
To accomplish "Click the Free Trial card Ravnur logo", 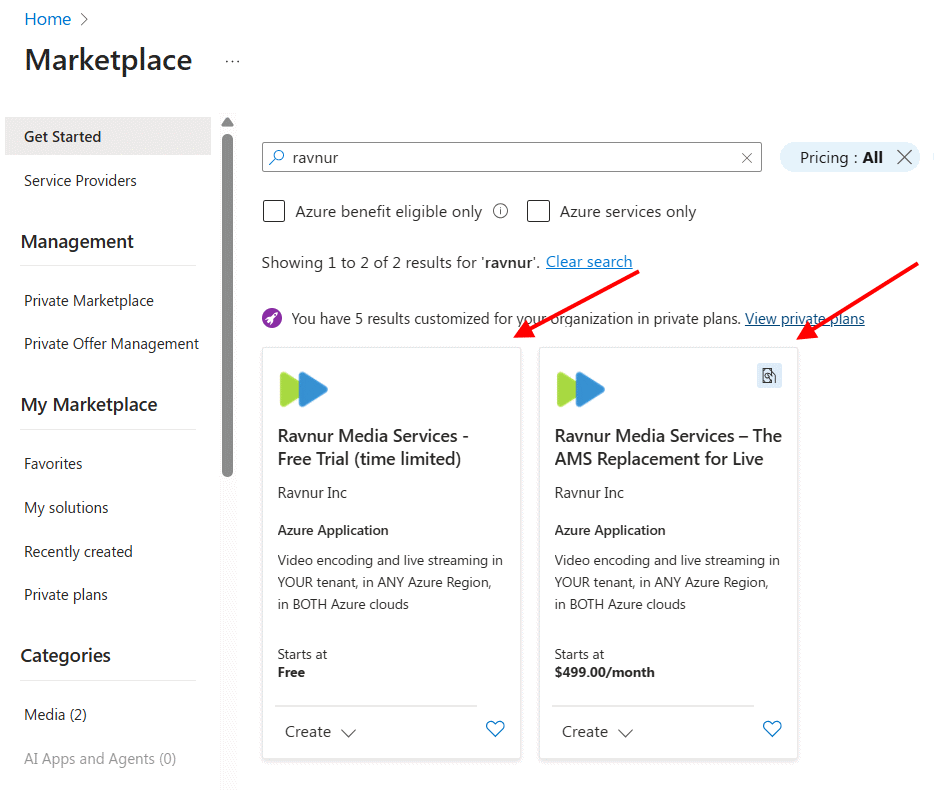I will click(x=303, y=389).
